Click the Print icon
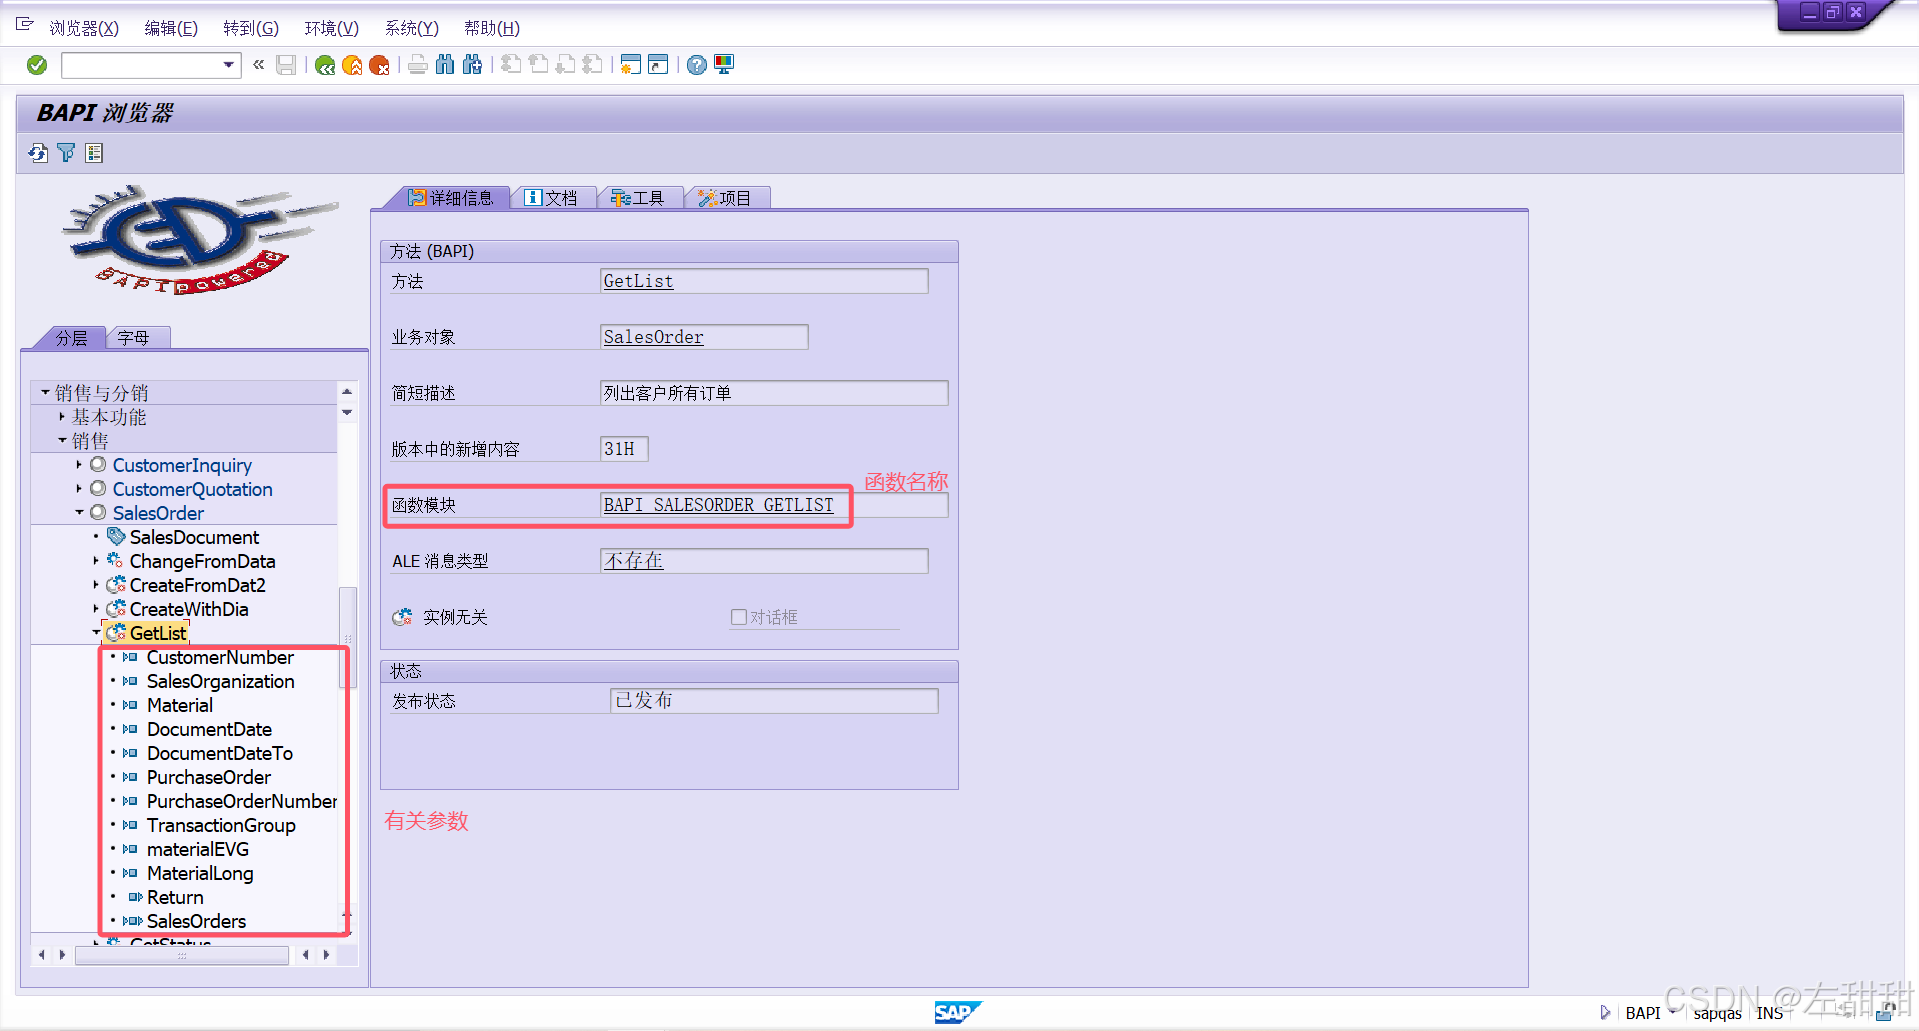The height and width of the screenshot is (1031, 1919). (418, 65)
